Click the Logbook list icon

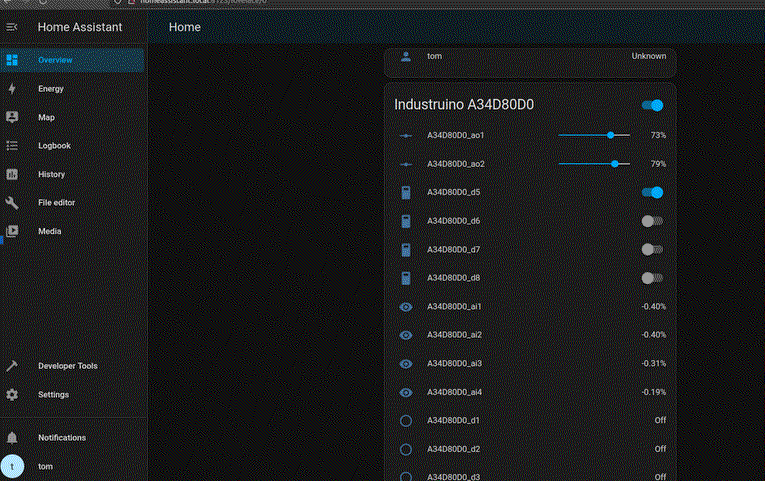(x=12, y=146)
